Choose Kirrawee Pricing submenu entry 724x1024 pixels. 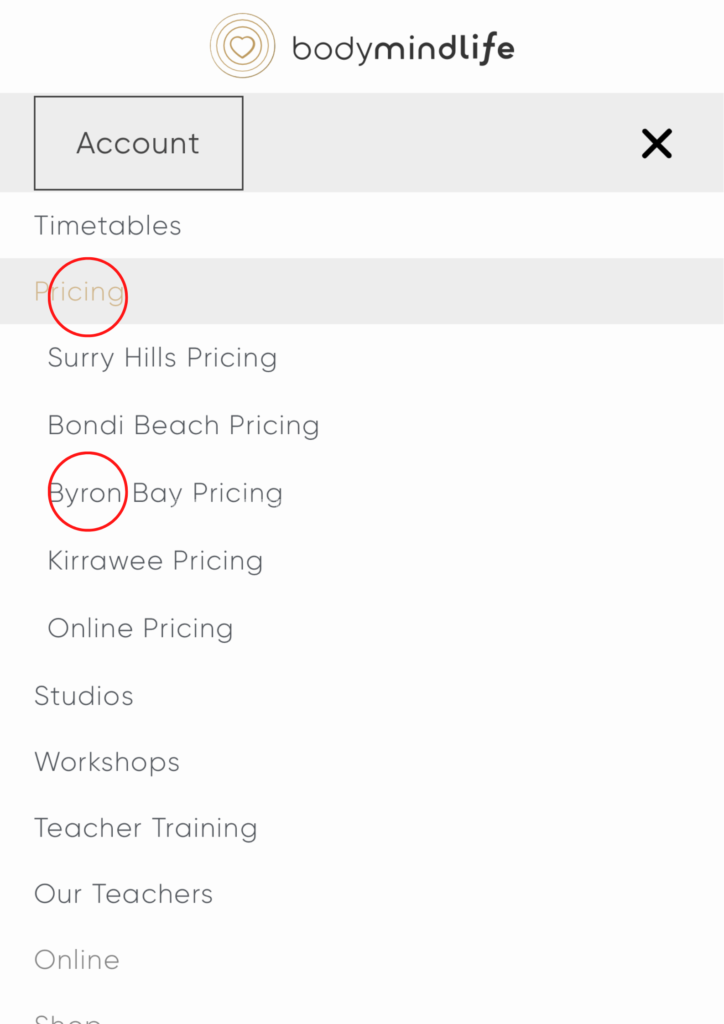tap(155, 561)
